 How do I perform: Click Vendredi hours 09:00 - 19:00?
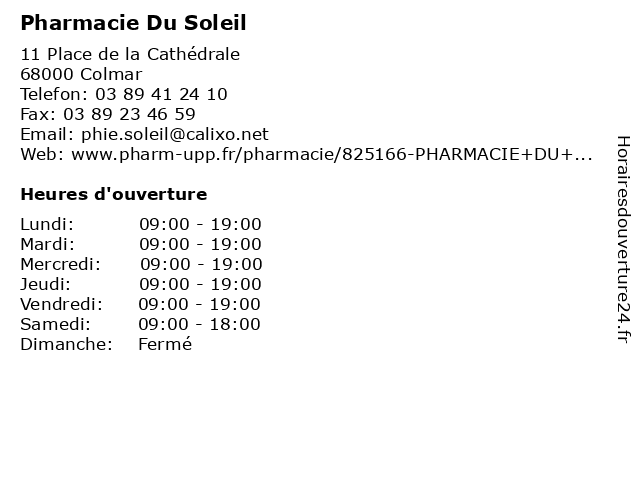pyautogui.click(x=200, y=304)
